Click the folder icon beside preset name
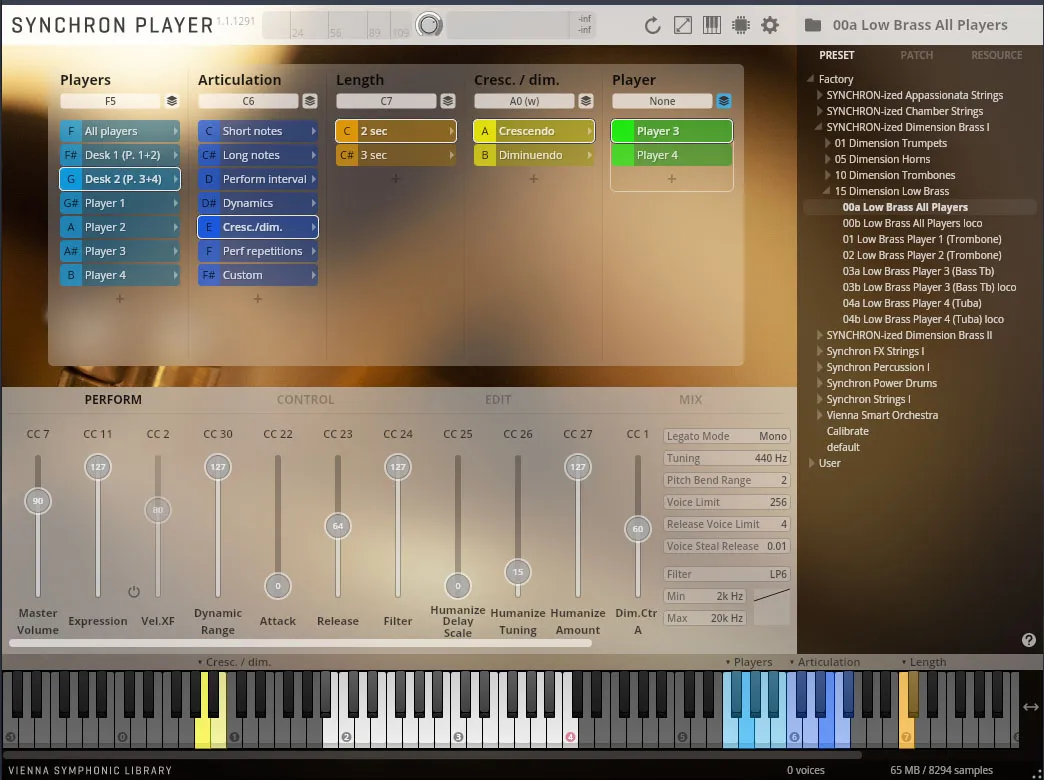Screen dimensions: 1044x780 [x=813, y=26]
